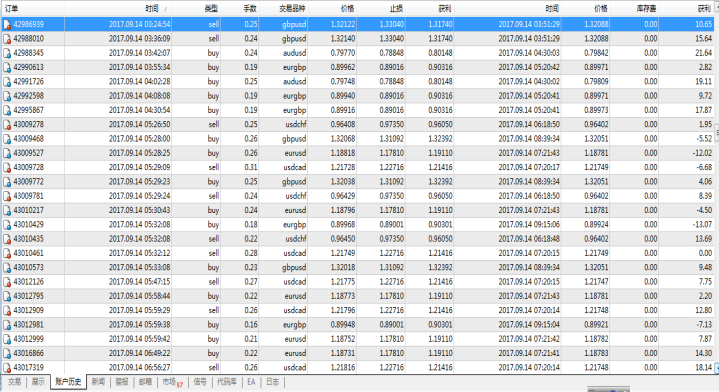
Task: Click the order icon for row 43010217
Action: click(7, 210)
